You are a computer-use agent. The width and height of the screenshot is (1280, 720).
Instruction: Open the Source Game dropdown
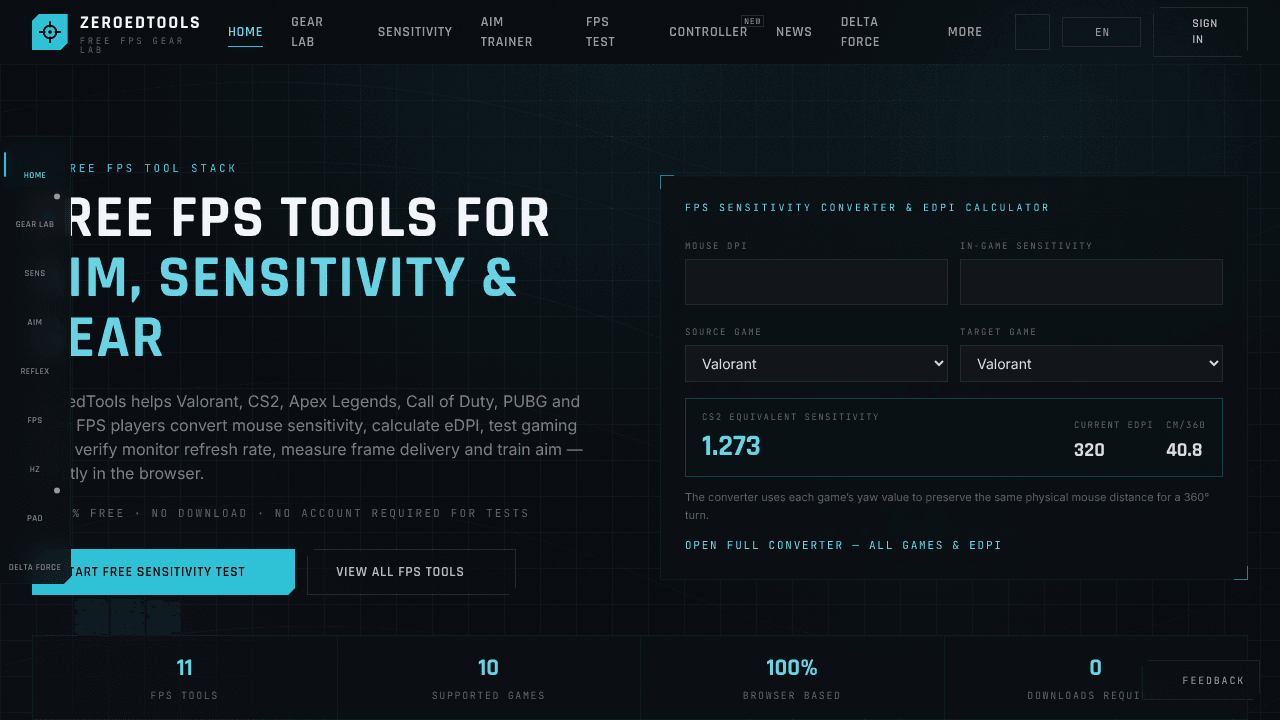(816, 364)
